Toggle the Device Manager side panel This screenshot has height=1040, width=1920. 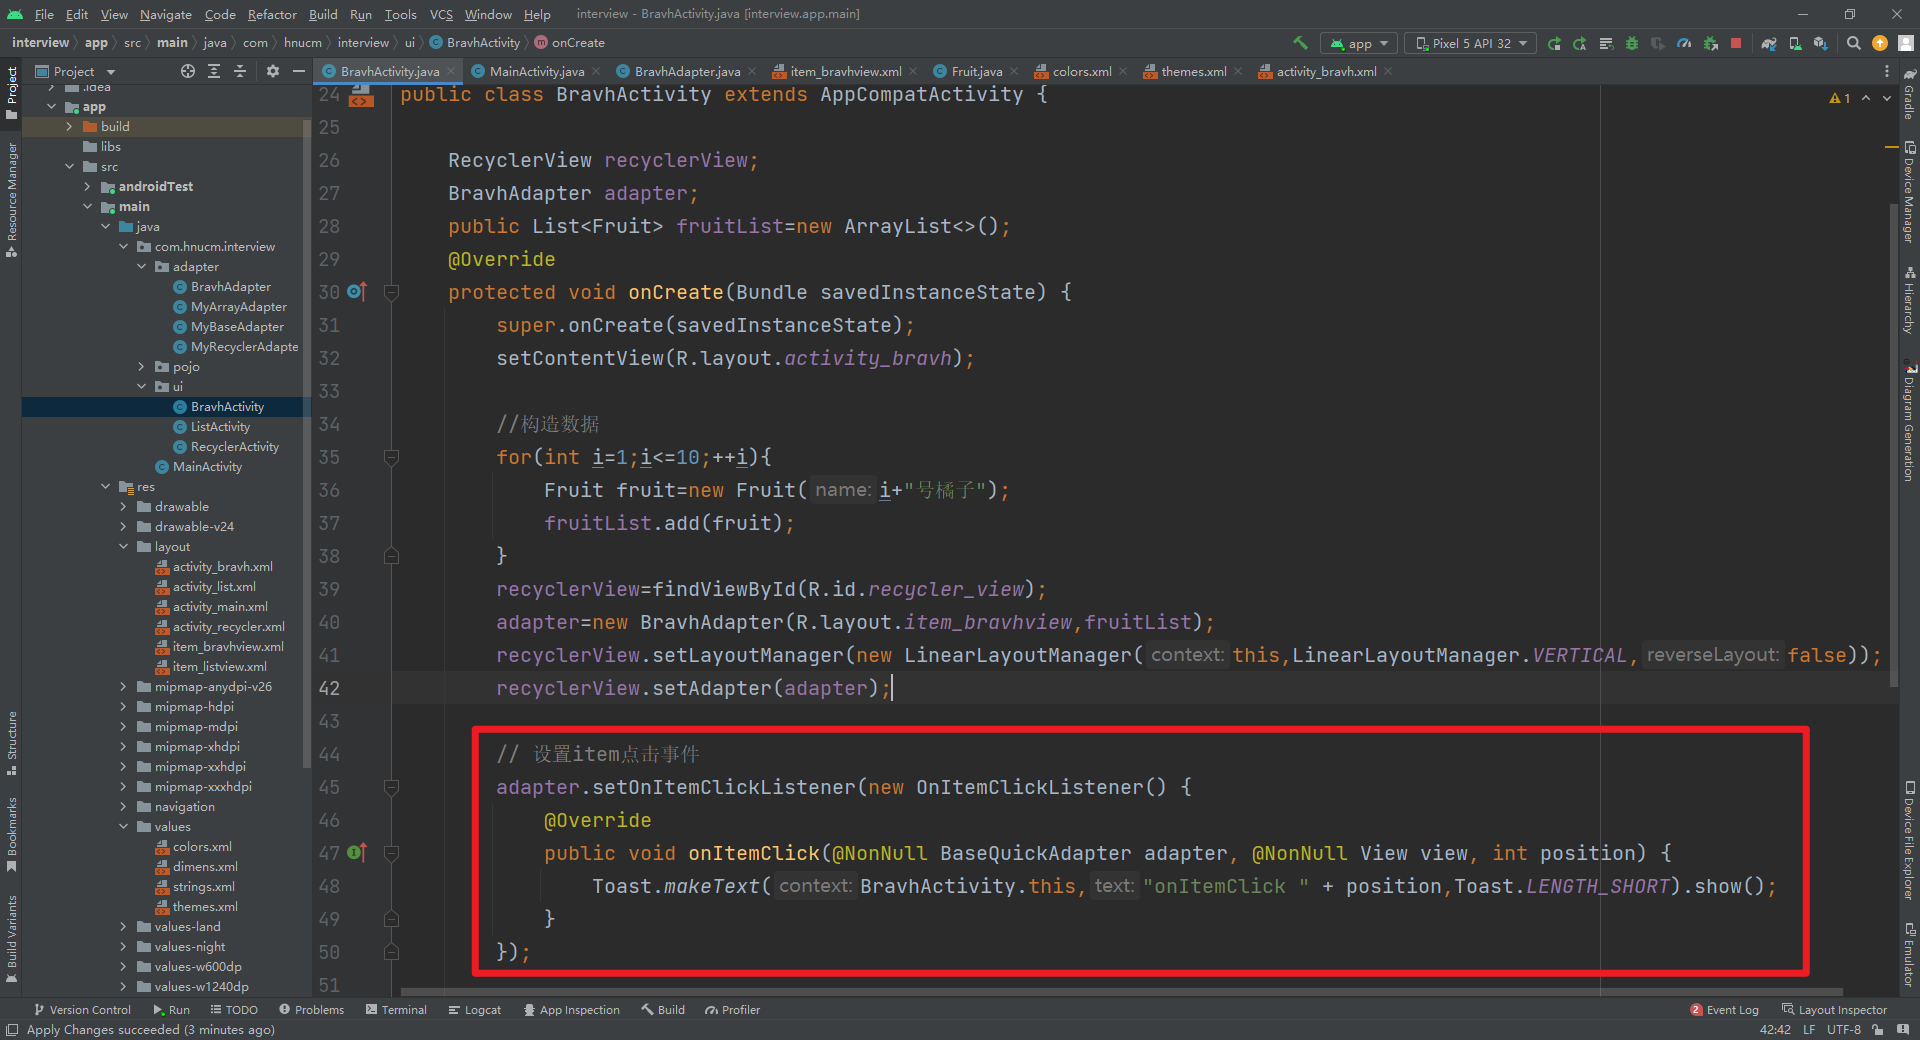pos(1909,191)
